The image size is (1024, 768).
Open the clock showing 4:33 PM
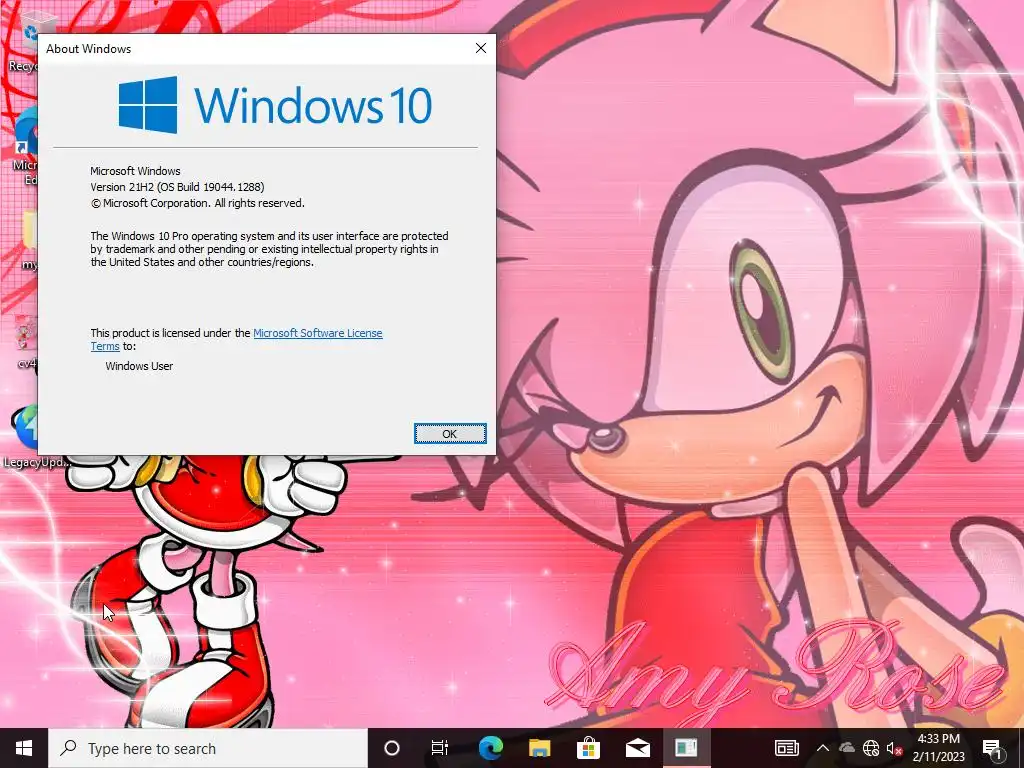(x=938, y=748)
